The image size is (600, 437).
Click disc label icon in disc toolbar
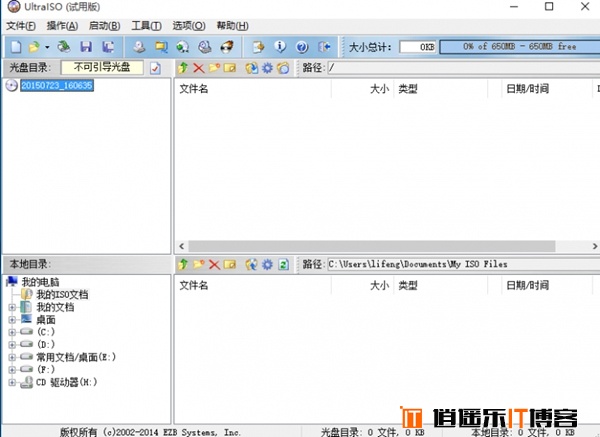283,68
